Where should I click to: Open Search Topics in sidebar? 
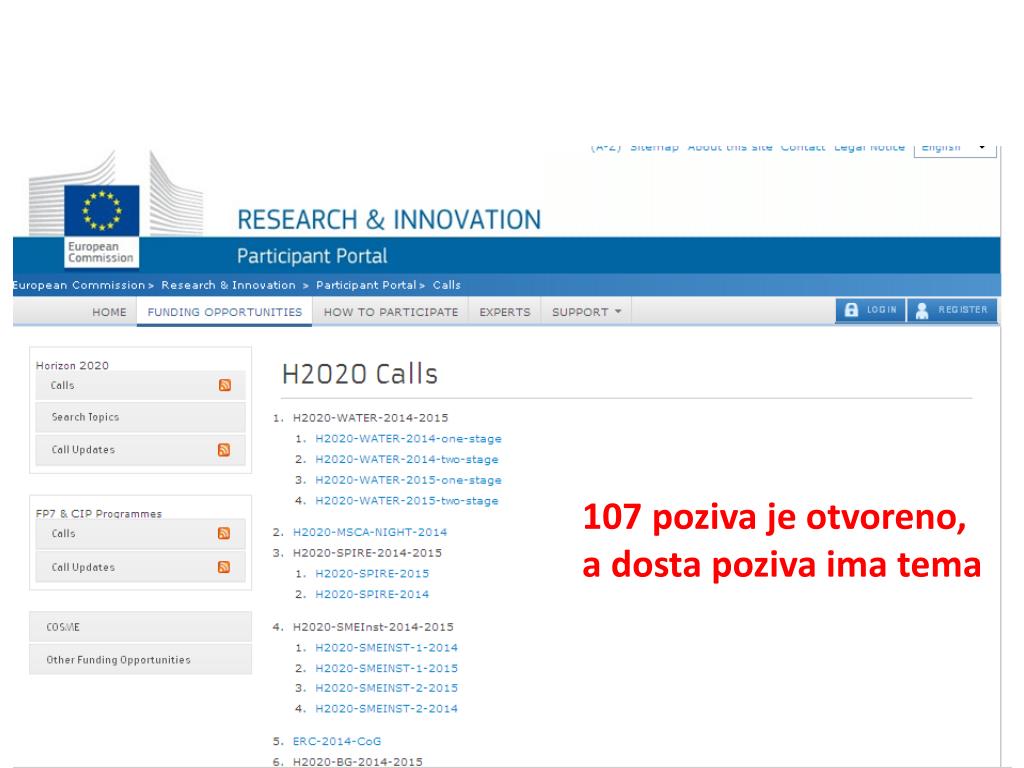click(140, 417)
